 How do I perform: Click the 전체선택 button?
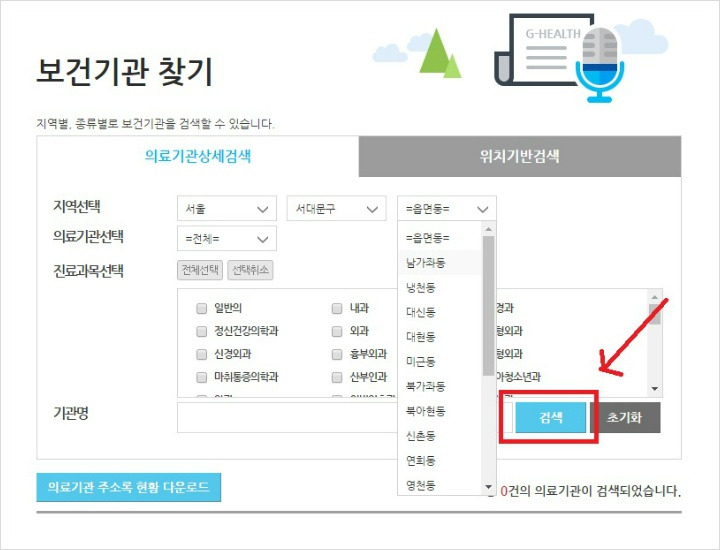[200, 270]
